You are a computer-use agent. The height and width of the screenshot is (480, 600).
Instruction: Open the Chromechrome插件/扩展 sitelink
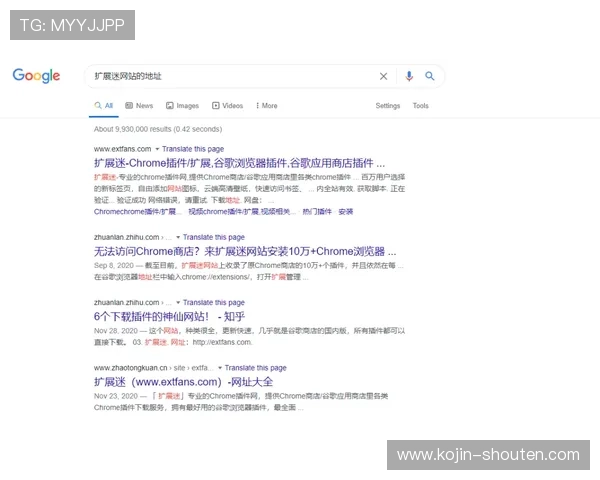click(138, 212)
